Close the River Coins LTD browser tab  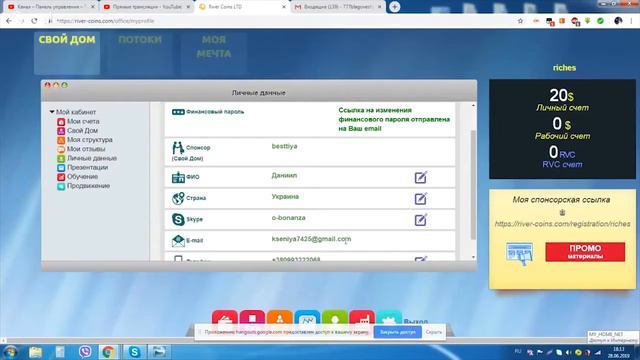click(284, 7)
